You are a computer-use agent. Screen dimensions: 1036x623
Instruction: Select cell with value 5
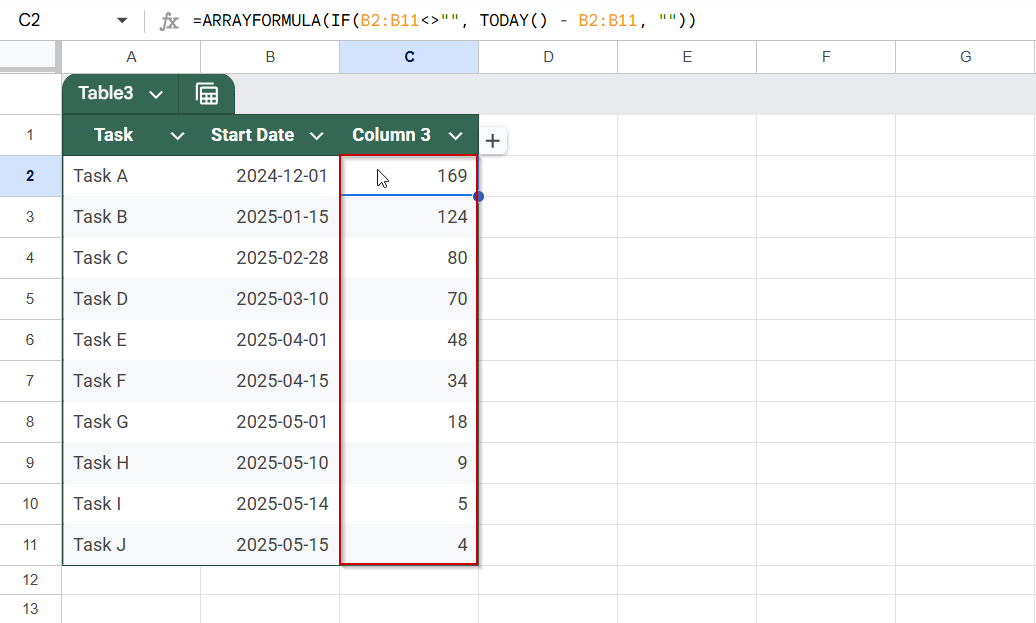pos(409,503)
